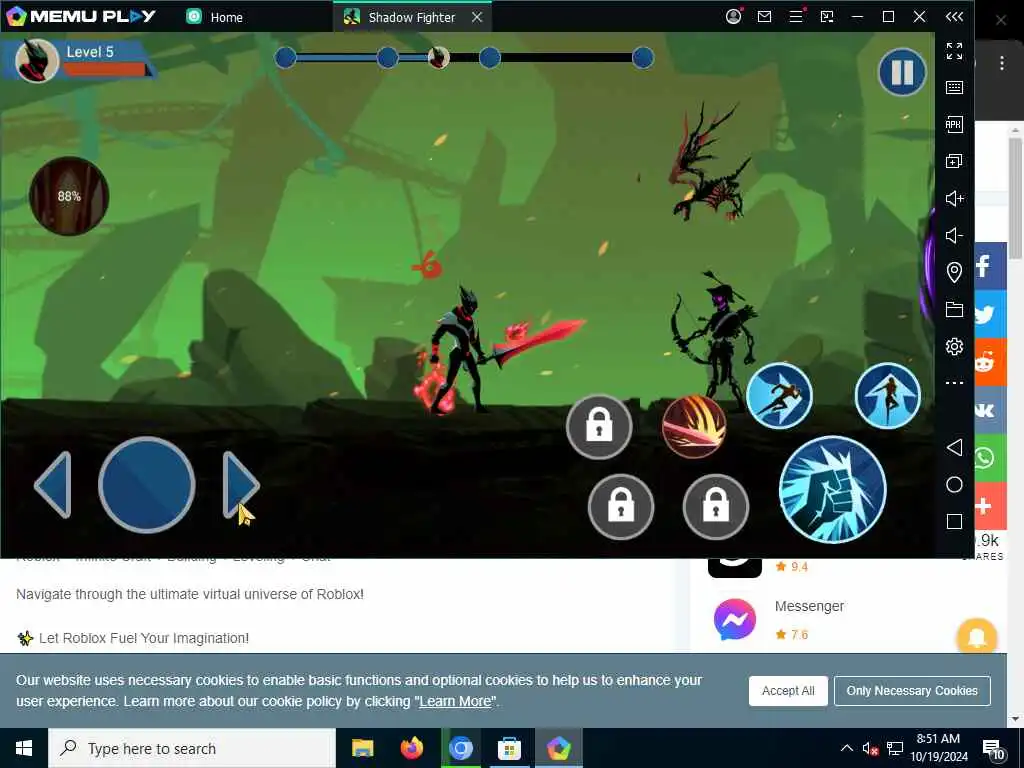The image size is (1024, 768).
Task: Open MEmu settings gear
Action: (954, 346)
